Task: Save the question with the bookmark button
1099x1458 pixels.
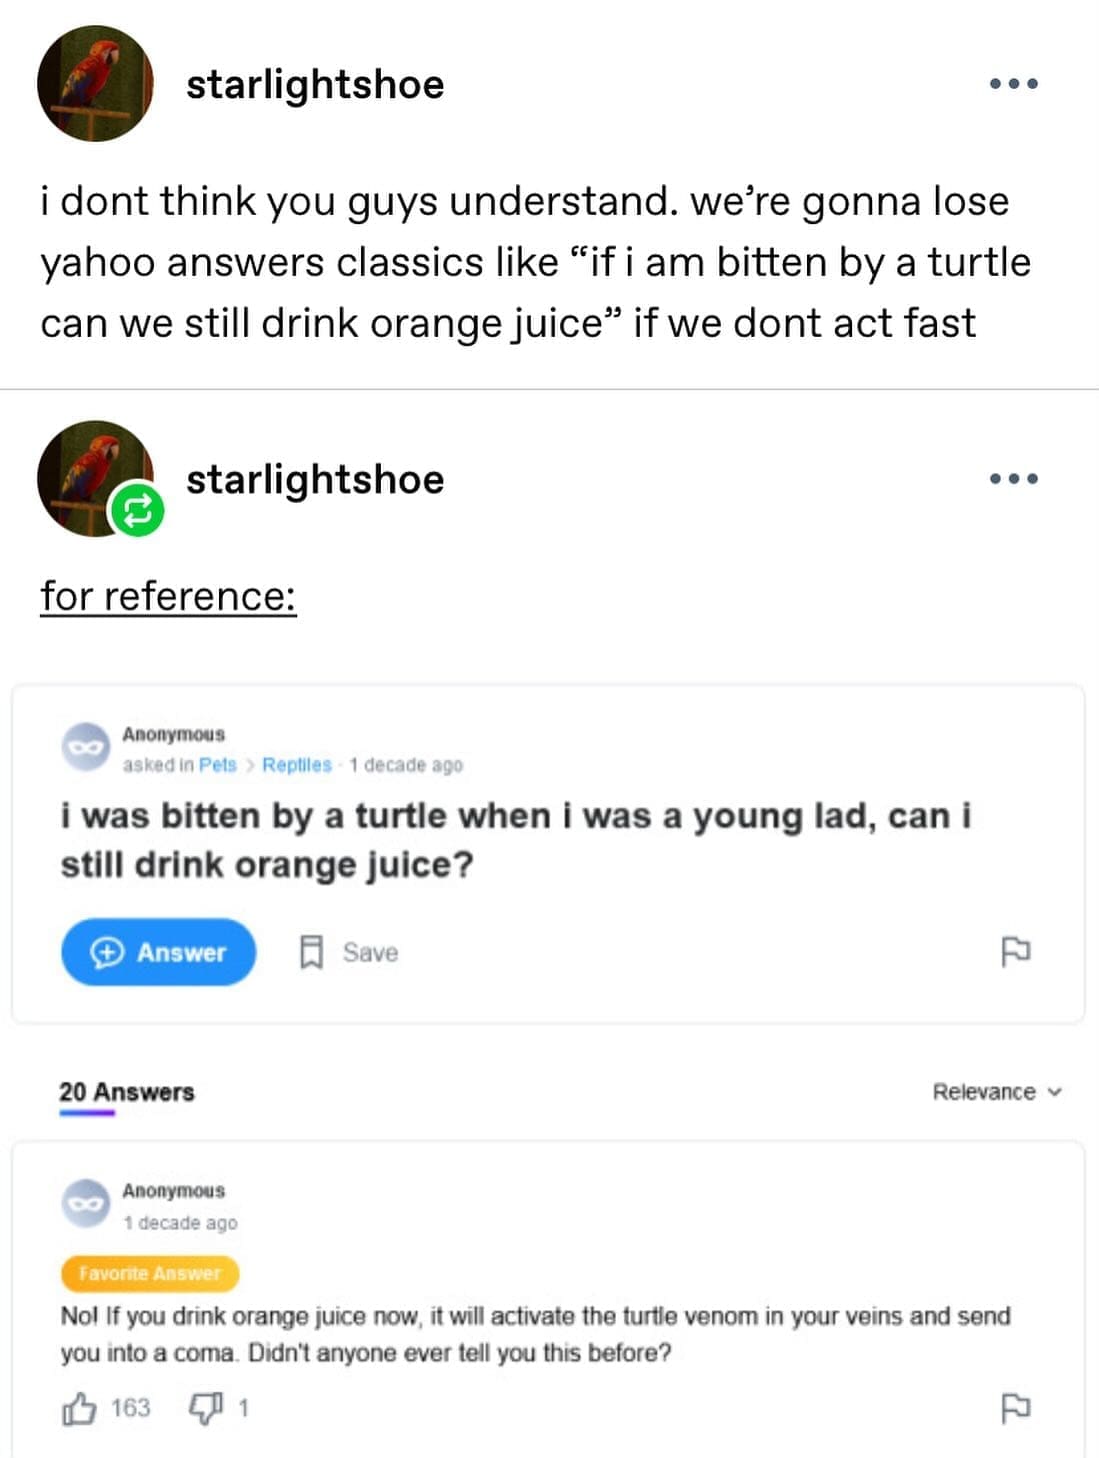Action: pos(349,952)
